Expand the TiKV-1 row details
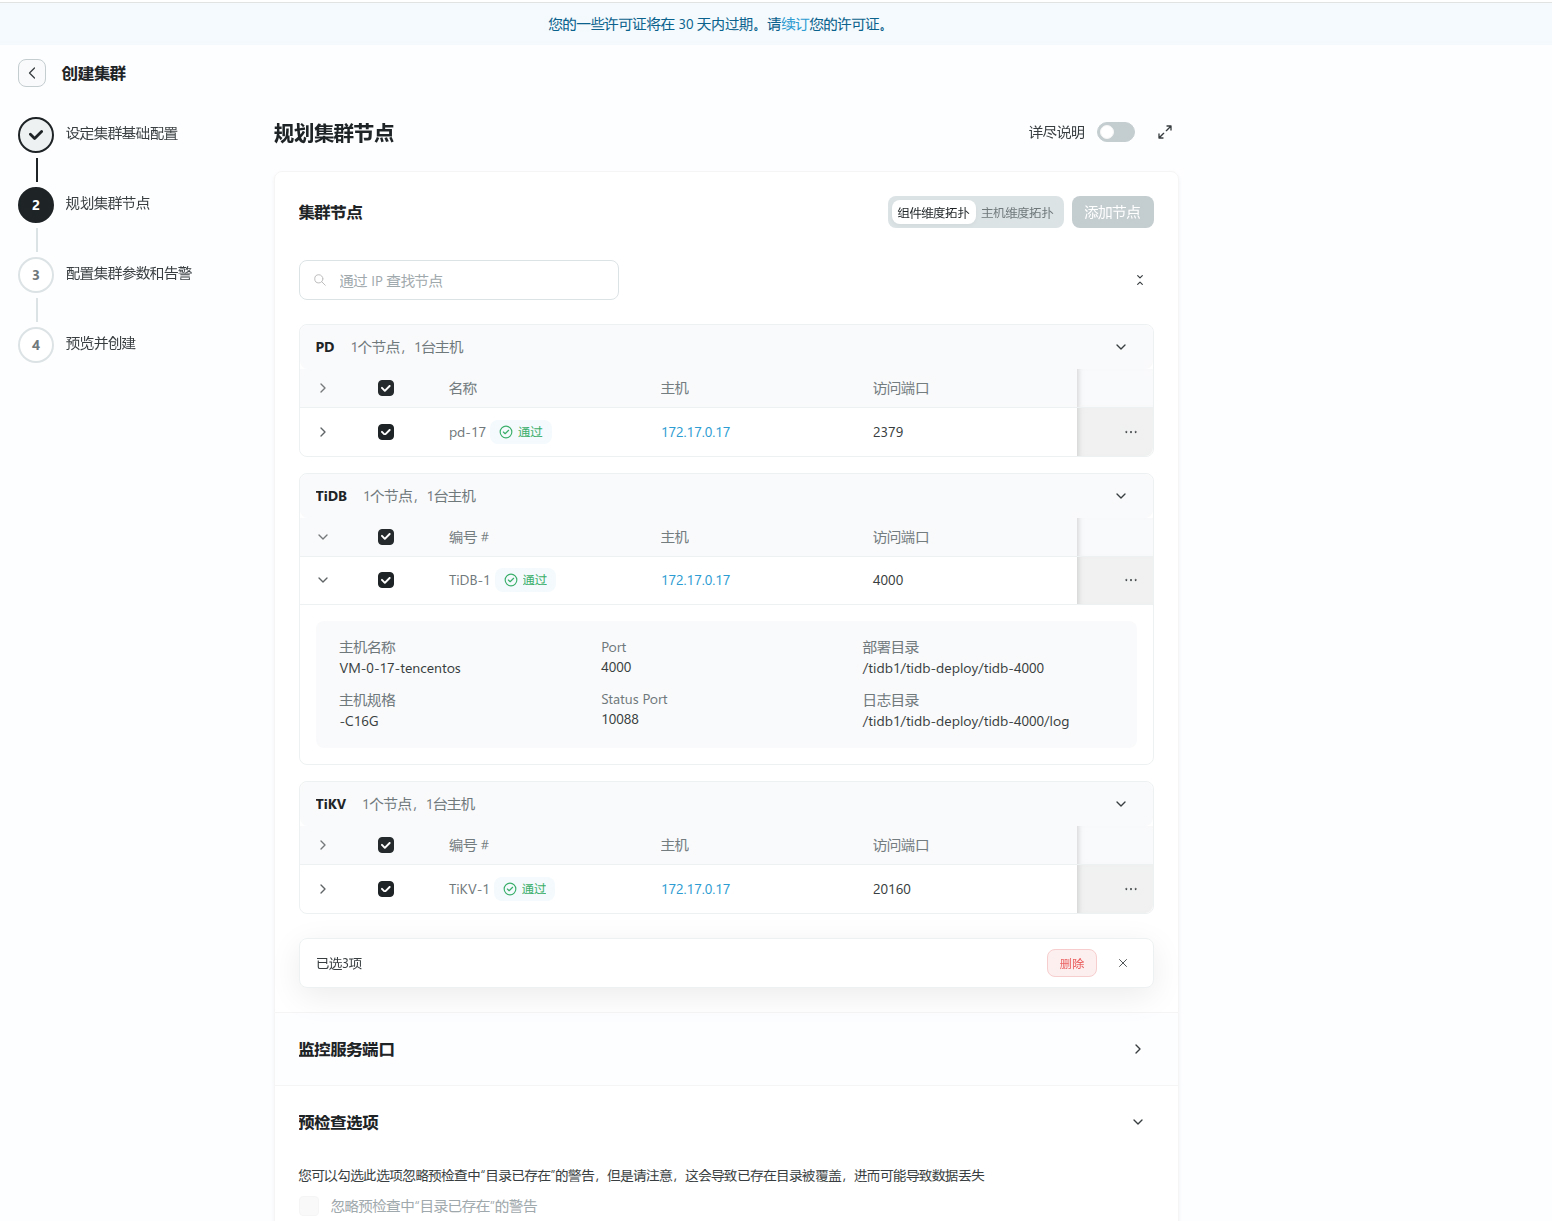Screen dimensions: 1552x1221 click(x=323, y=889)
